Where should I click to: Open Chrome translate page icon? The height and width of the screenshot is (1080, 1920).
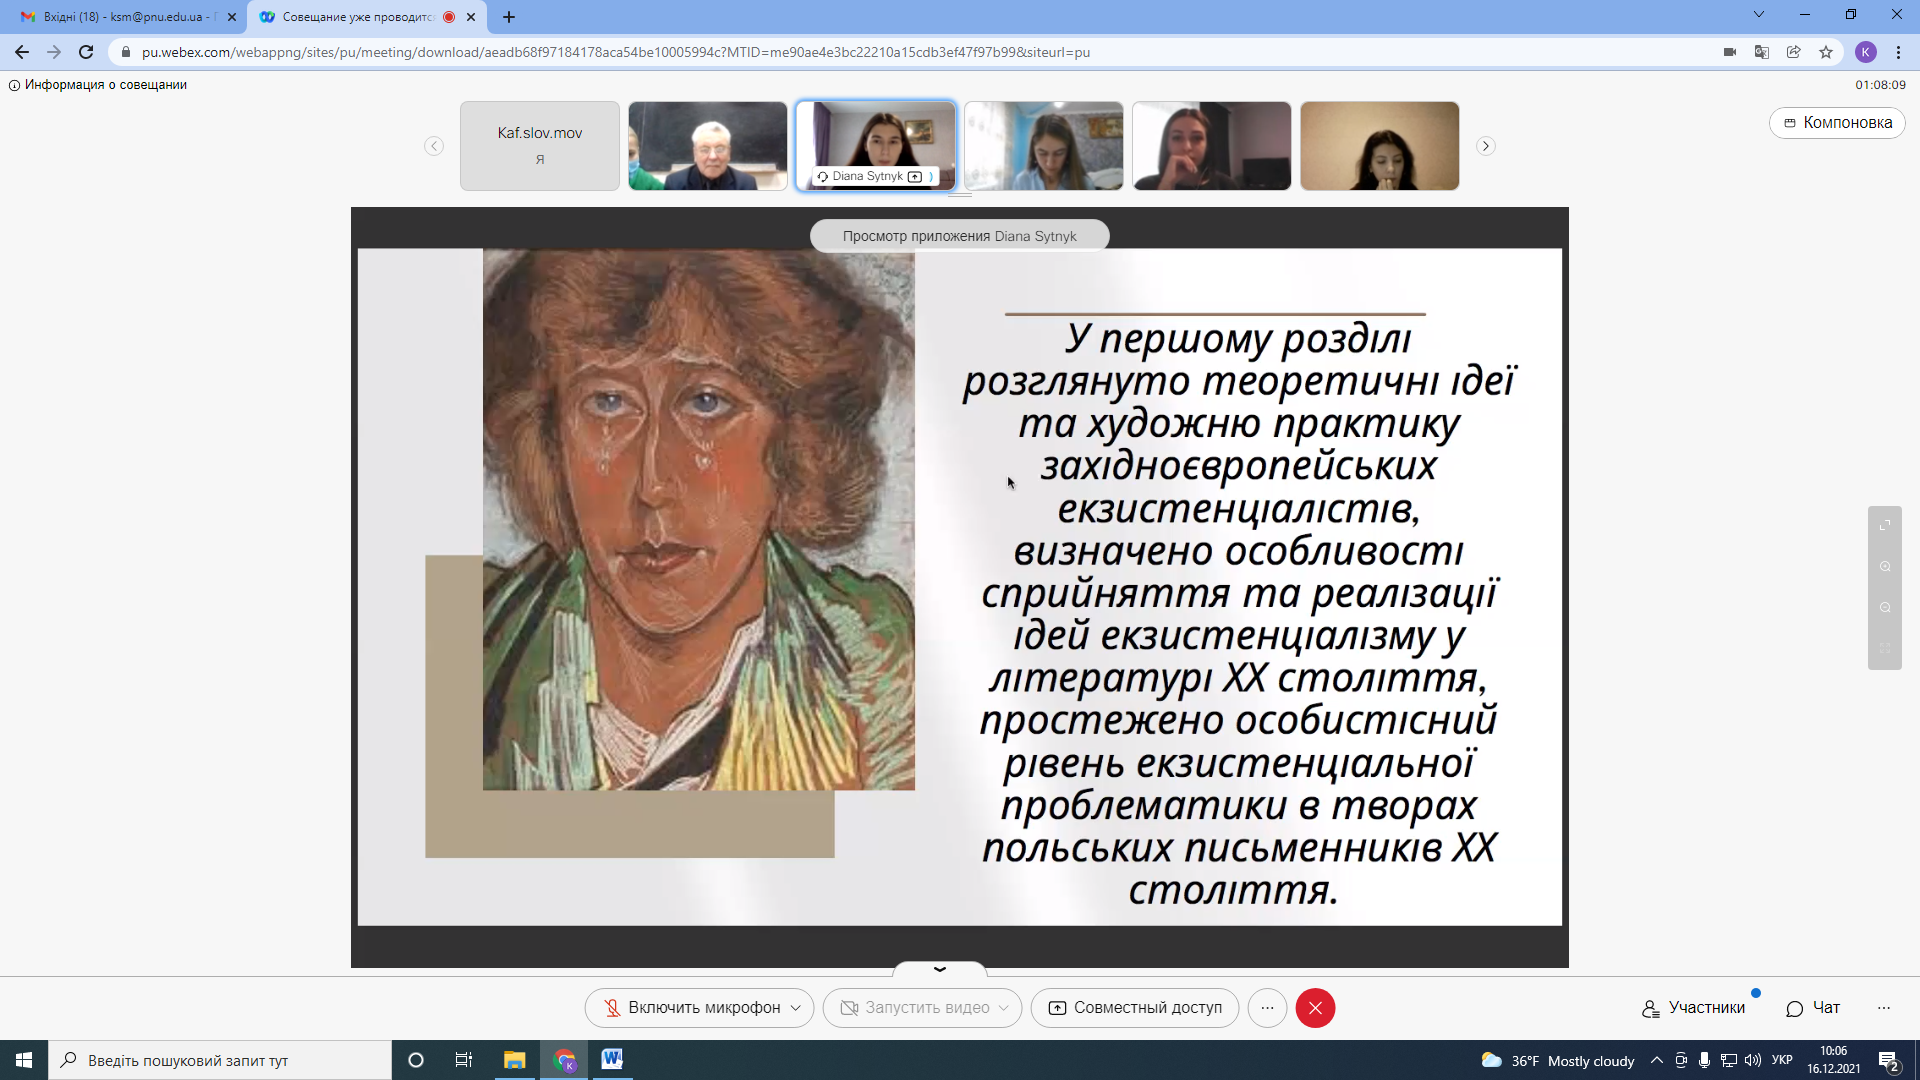click(x=1762, y=52)
